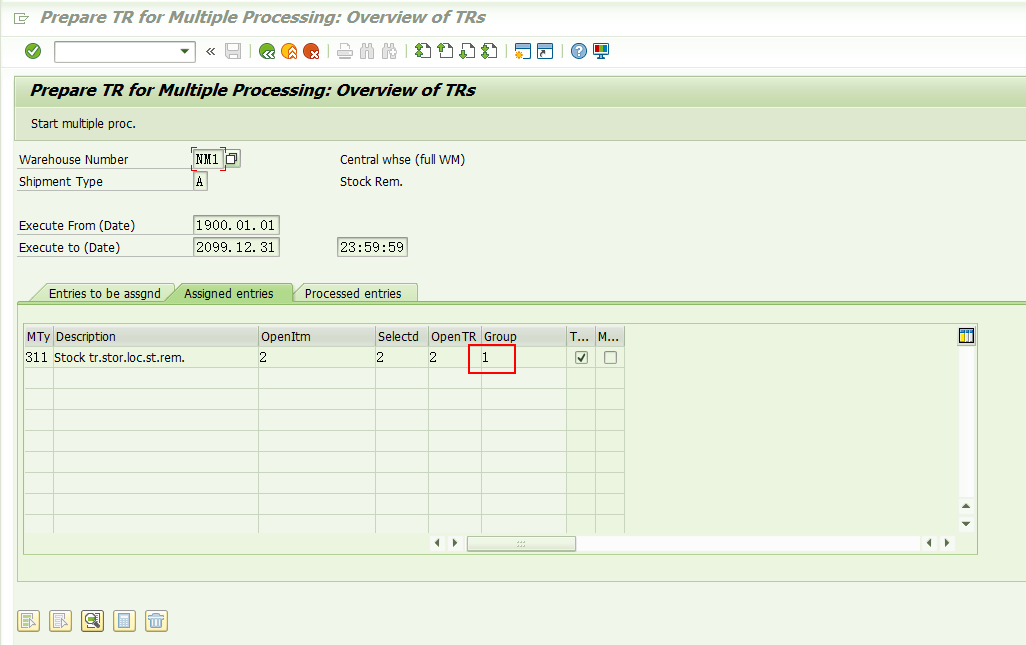The height and width of the screenshot is (645, 1026).
Task: Click the Description column header
Action: pos(156,336)
